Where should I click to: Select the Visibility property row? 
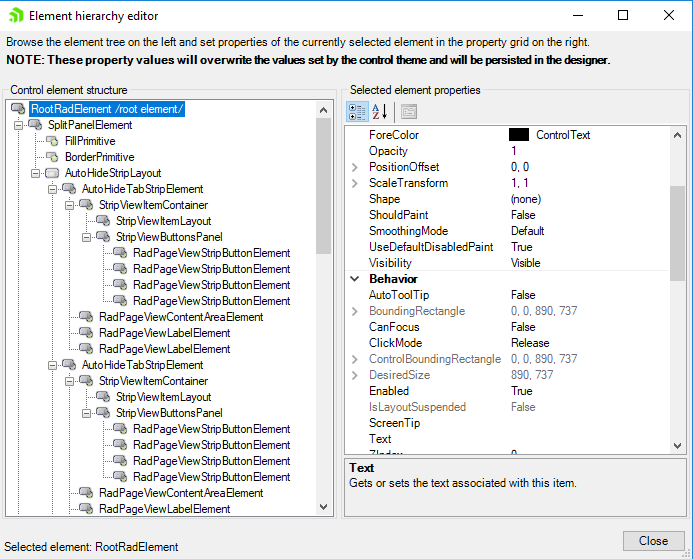(x=507, y=262)
